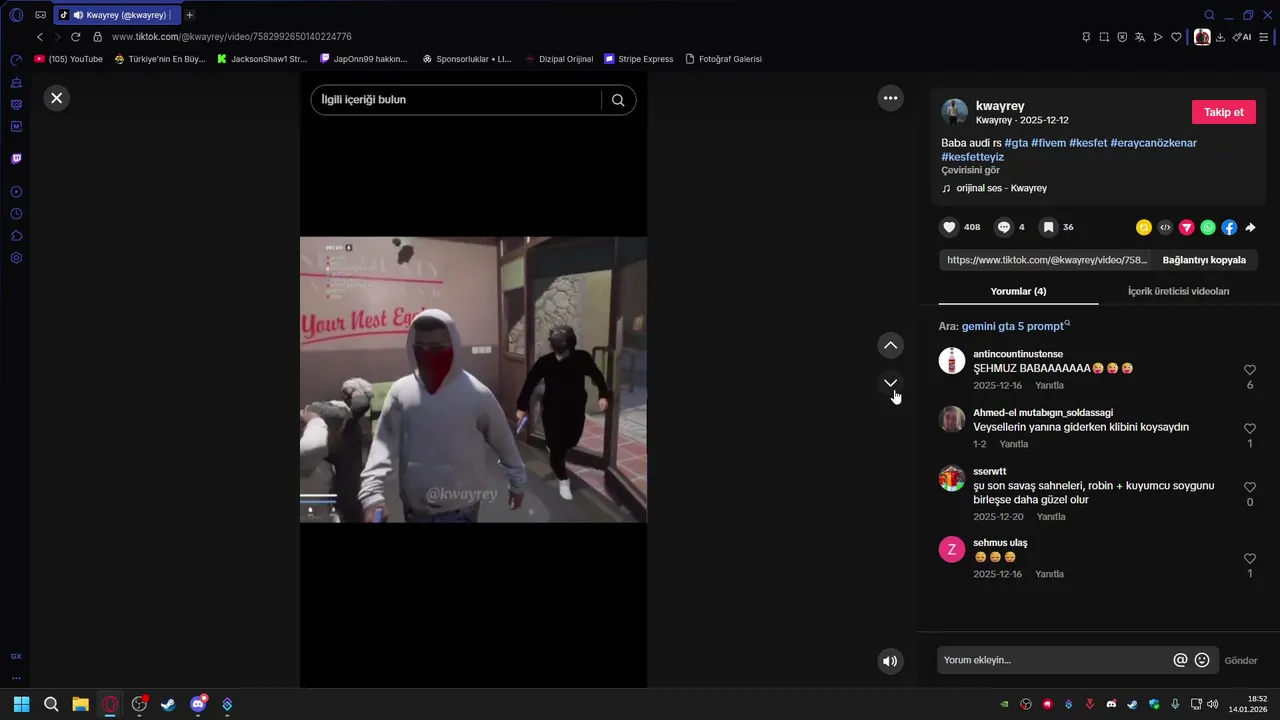Bookmark the video with save icon
The image size is (1280, 720).
click(x=1048, y=227)
